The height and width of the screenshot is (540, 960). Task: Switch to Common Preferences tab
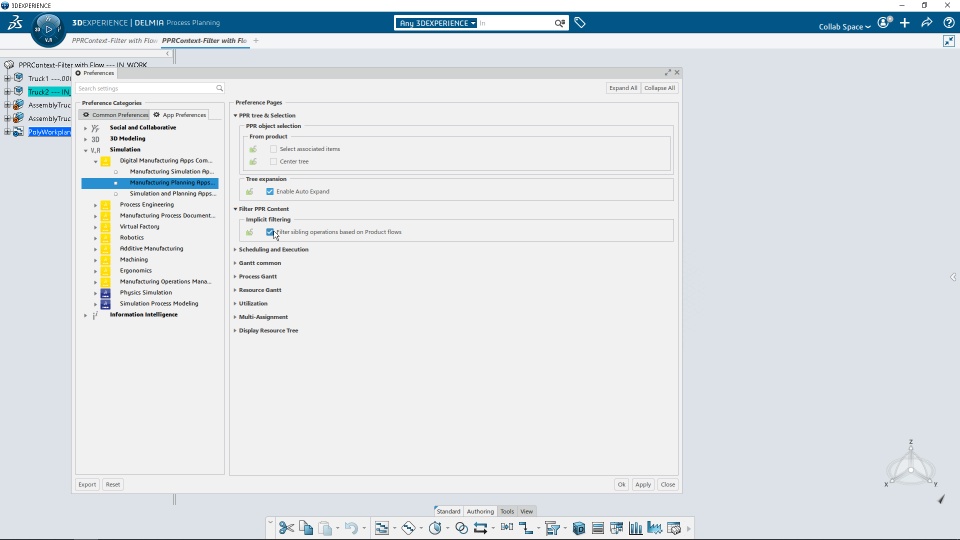click(115, 114)
